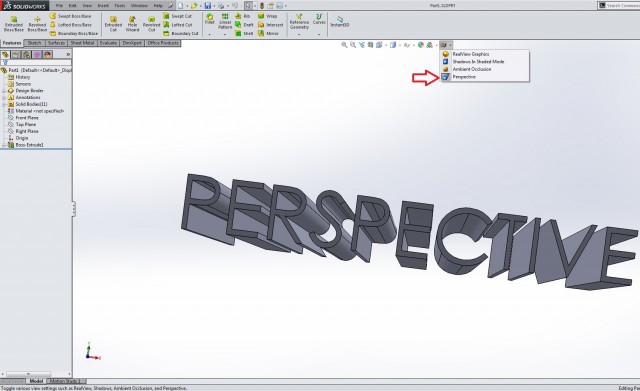Image resolution: width=640 pixels, height=391 pixels.
Task: Open the dropdown arrow under Curves
Action: pyautogui.click(x=319, y=35)
